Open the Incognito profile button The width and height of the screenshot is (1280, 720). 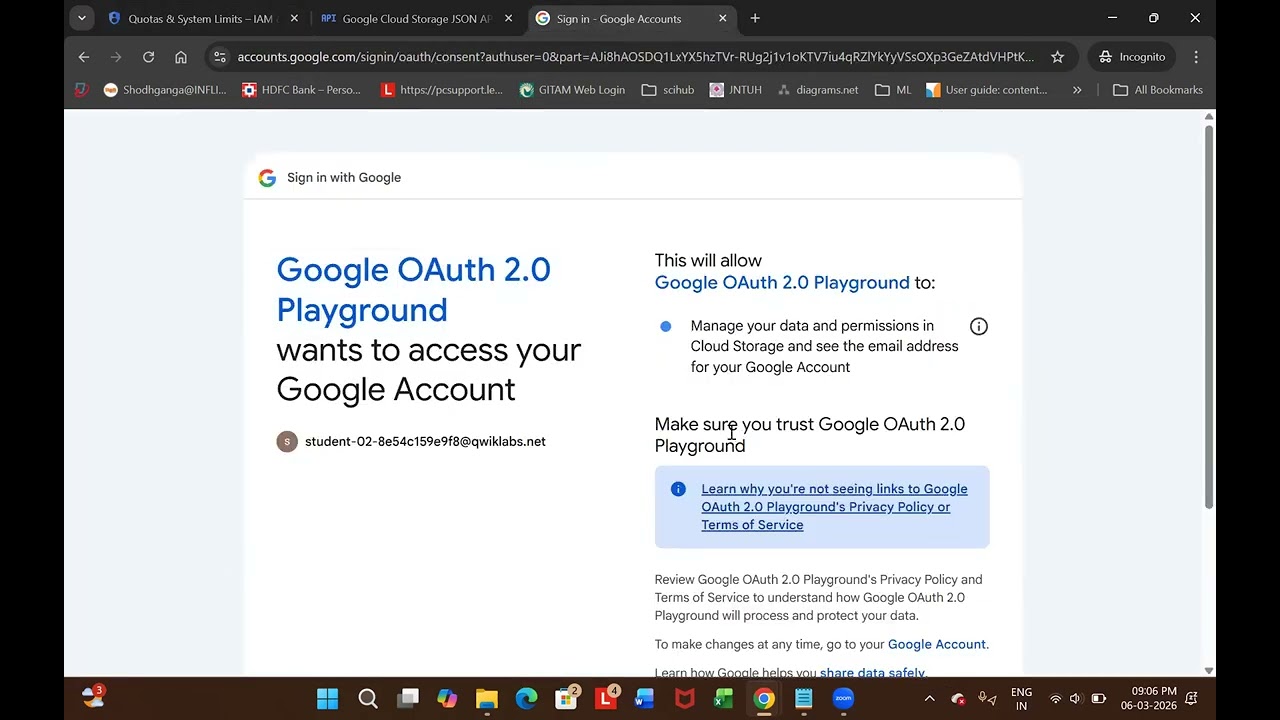(x=1132, y=57)
